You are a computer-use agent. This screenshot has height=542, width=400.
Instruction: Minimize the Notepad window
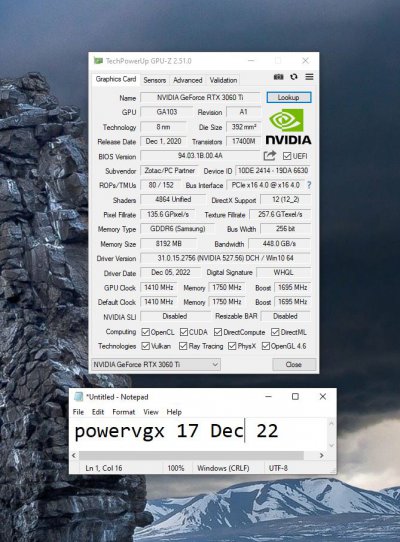click(268, 397)
